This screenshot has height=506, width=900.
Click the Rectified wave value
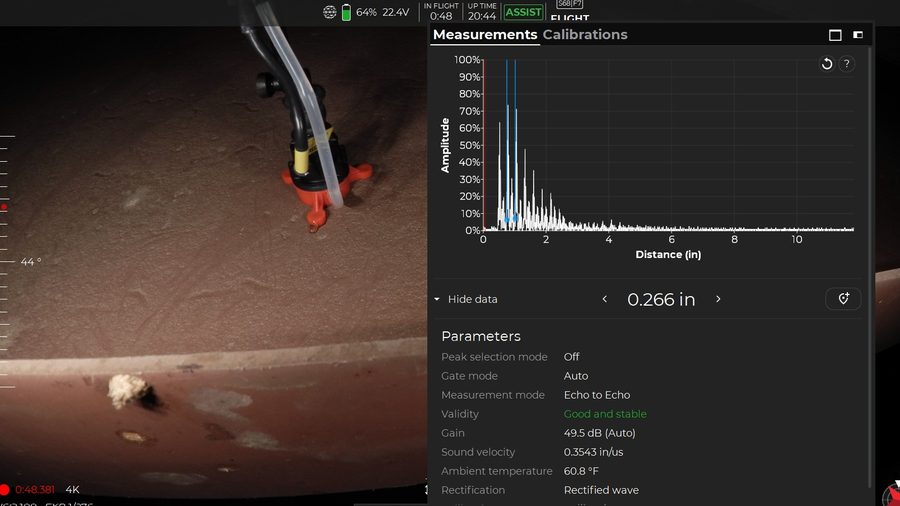click(601, 490)
